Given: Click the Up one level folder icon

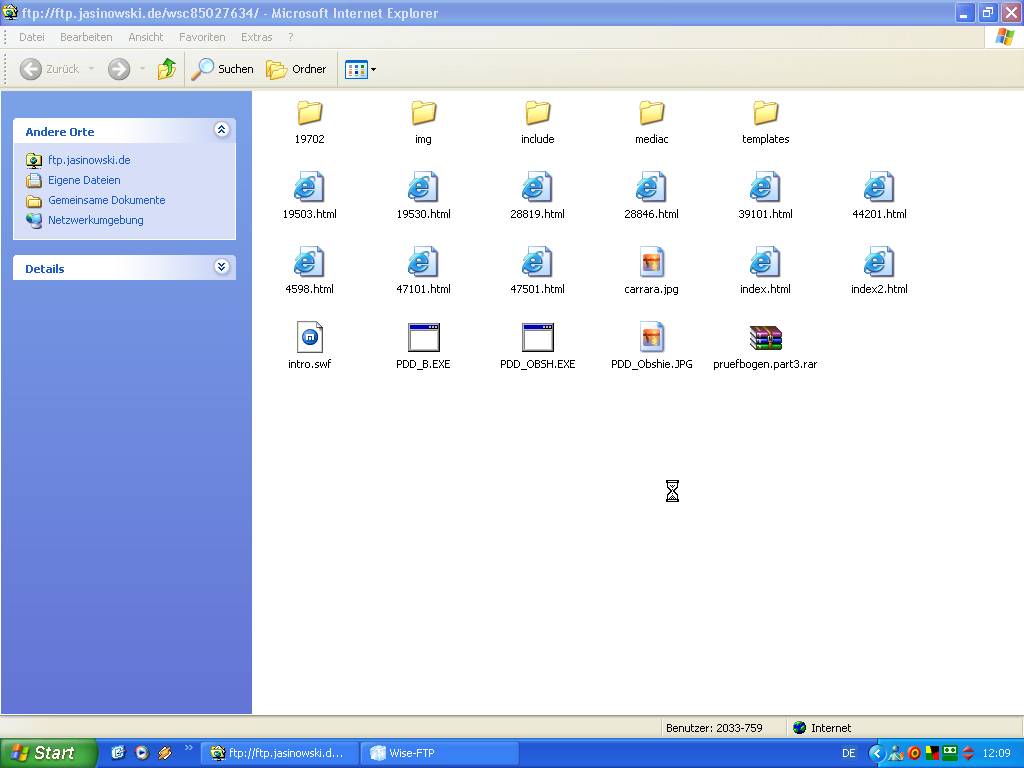Looking at the screenshot, I should point(167,69).
